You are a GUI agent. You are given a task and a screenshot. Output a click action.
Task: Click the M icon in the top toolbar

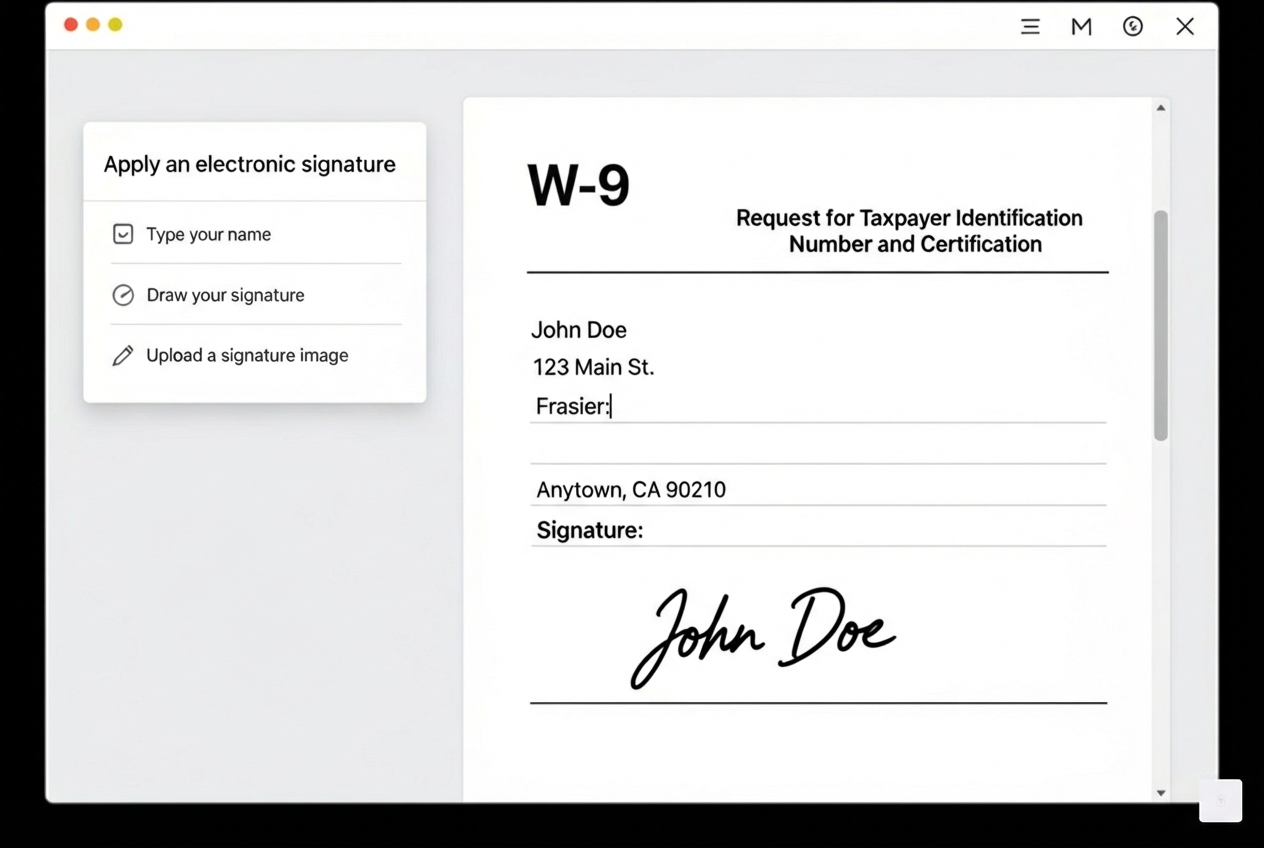pyautogui.click(x=1081, y=27)
